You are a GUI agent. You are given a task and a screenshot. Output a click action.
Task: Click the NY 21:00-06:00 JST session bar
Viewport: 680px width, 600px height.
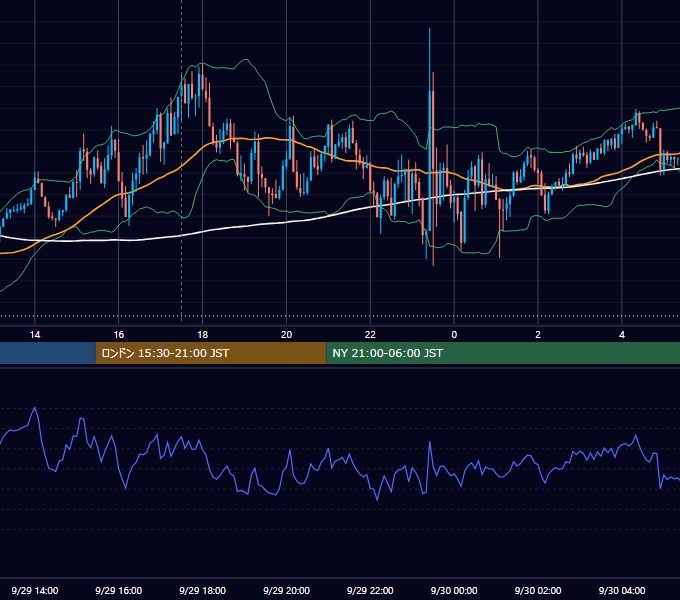(503, 353)
